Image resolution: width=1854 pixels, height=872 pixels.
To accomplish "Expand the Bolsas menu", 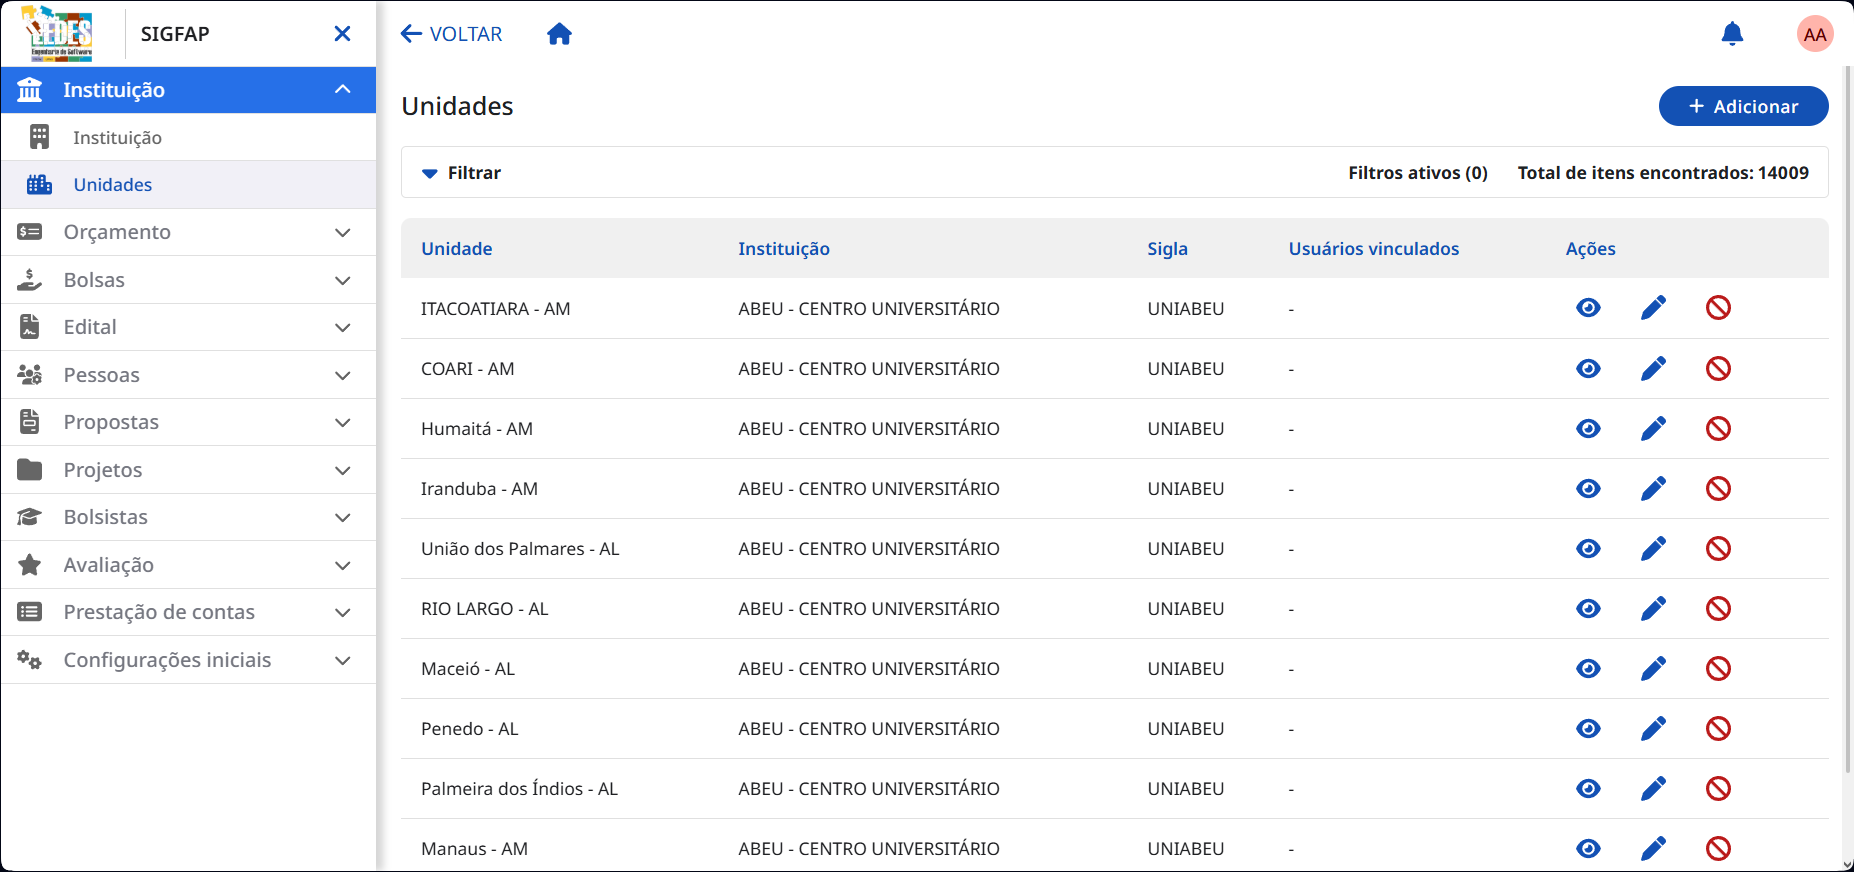I will point(188,280).
